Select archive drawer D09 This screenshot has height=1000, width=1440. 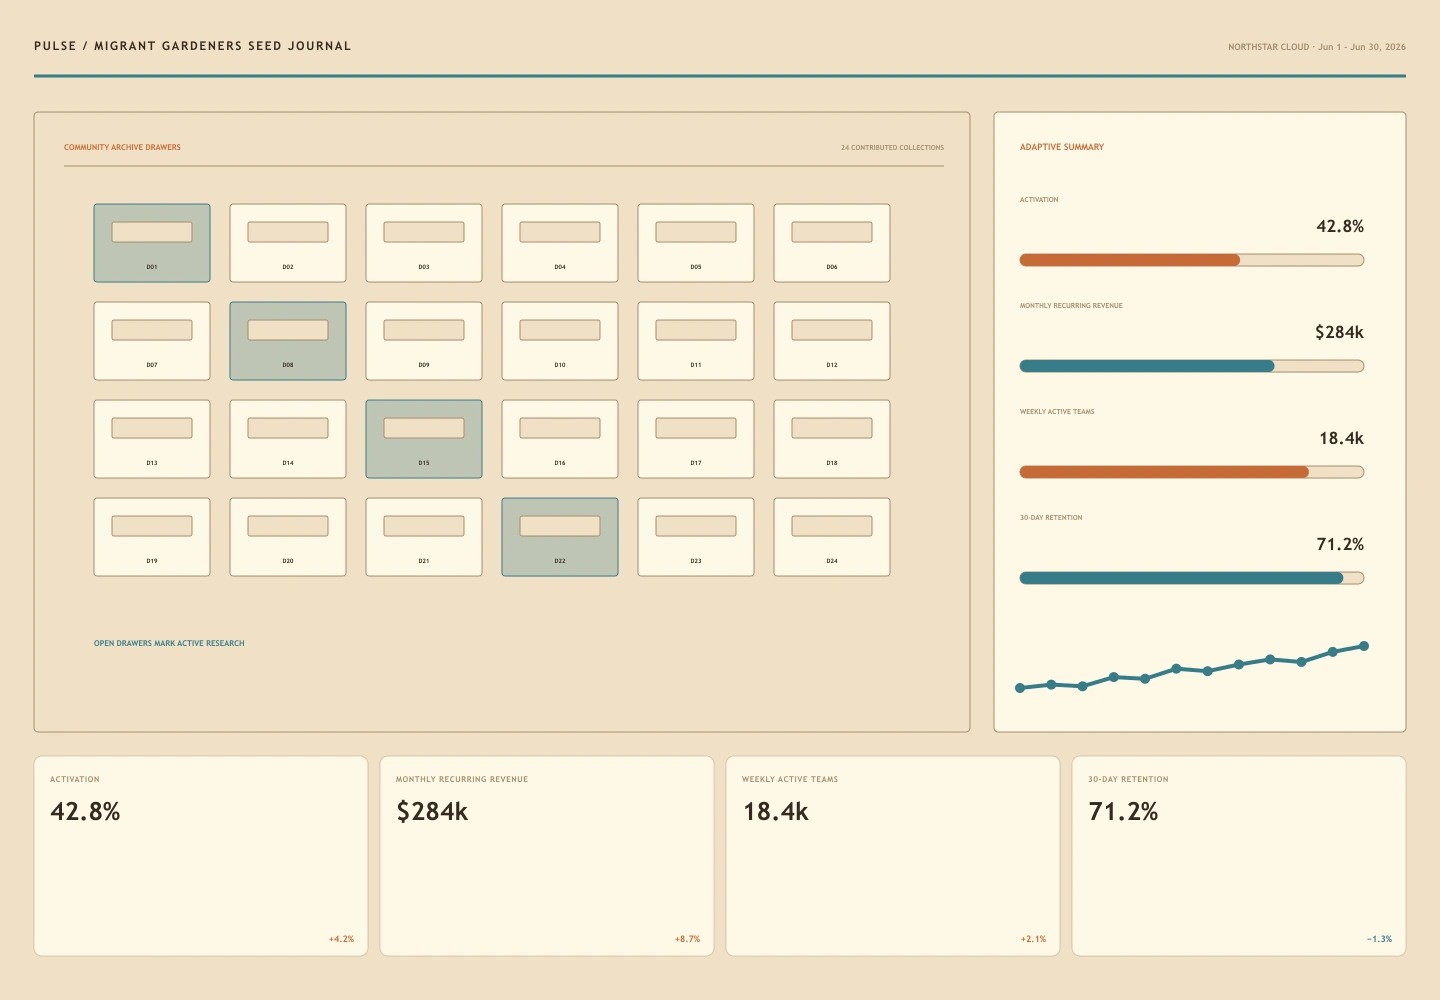pyautogui.click(x=424, y=341)
